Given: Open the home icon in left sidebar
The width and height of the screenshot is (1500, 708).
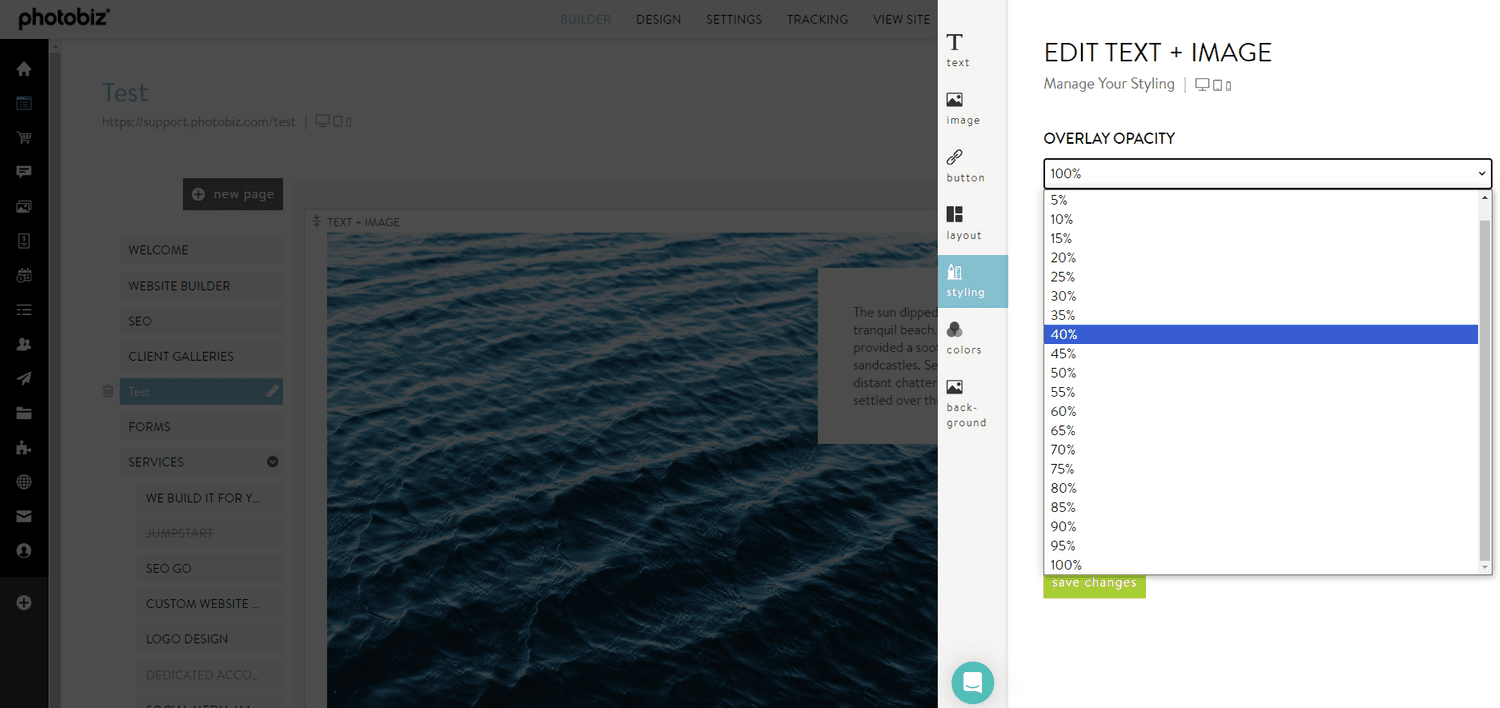Looking at the screenshot, I should coord(24,69).
